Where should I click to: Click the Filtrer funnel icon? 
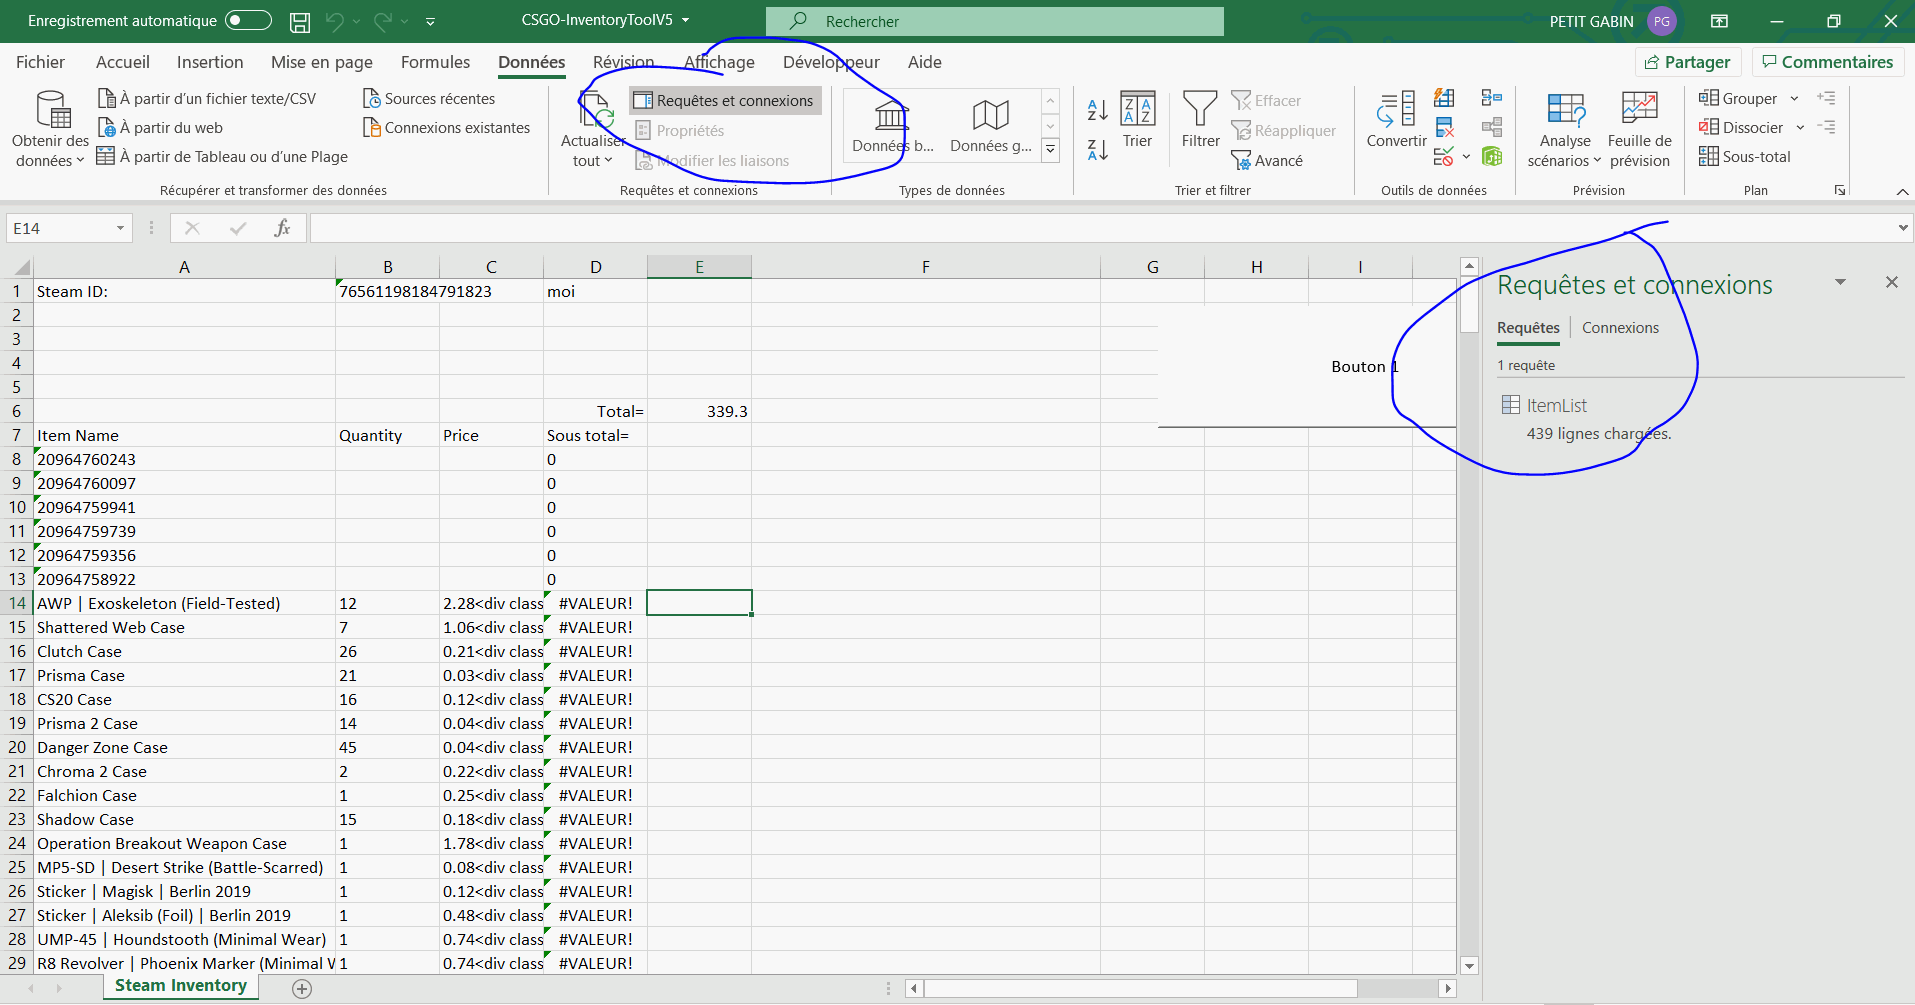pyautogui.click(x=1199, y=110)
